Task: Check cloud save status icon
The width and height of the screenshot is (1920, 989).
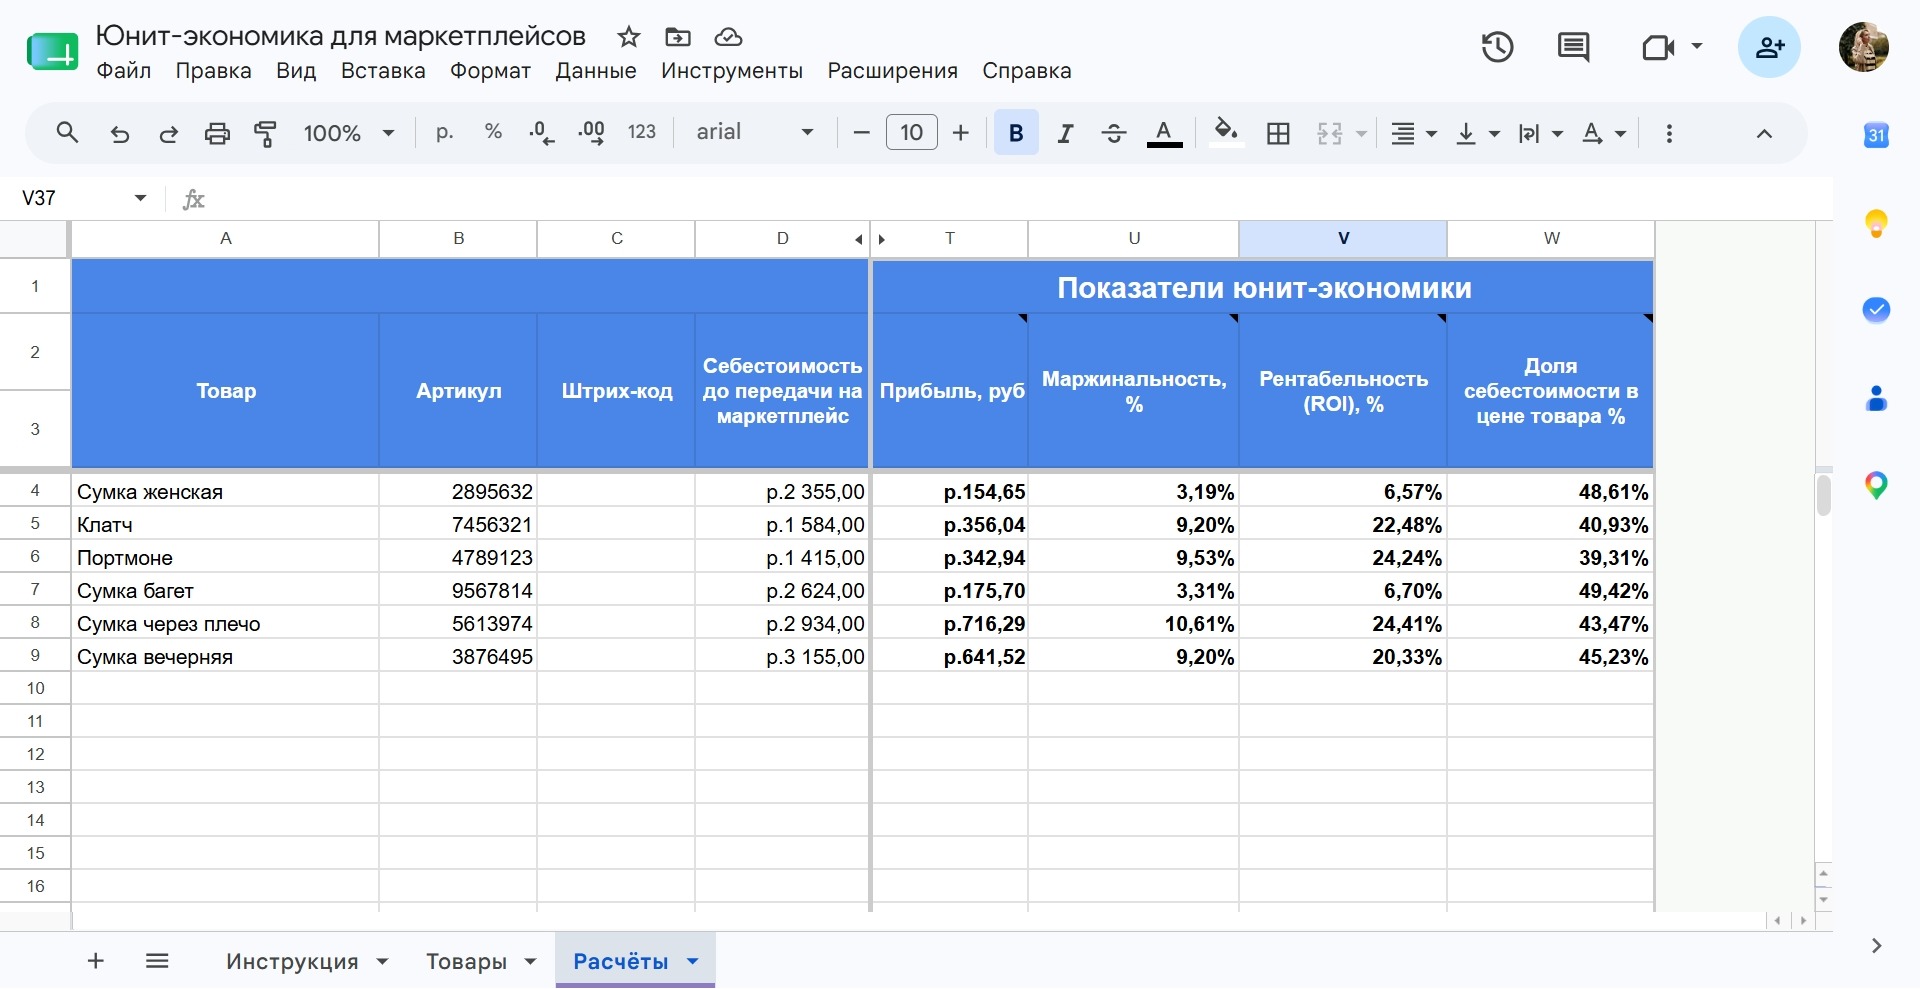Action: (728, 37)
